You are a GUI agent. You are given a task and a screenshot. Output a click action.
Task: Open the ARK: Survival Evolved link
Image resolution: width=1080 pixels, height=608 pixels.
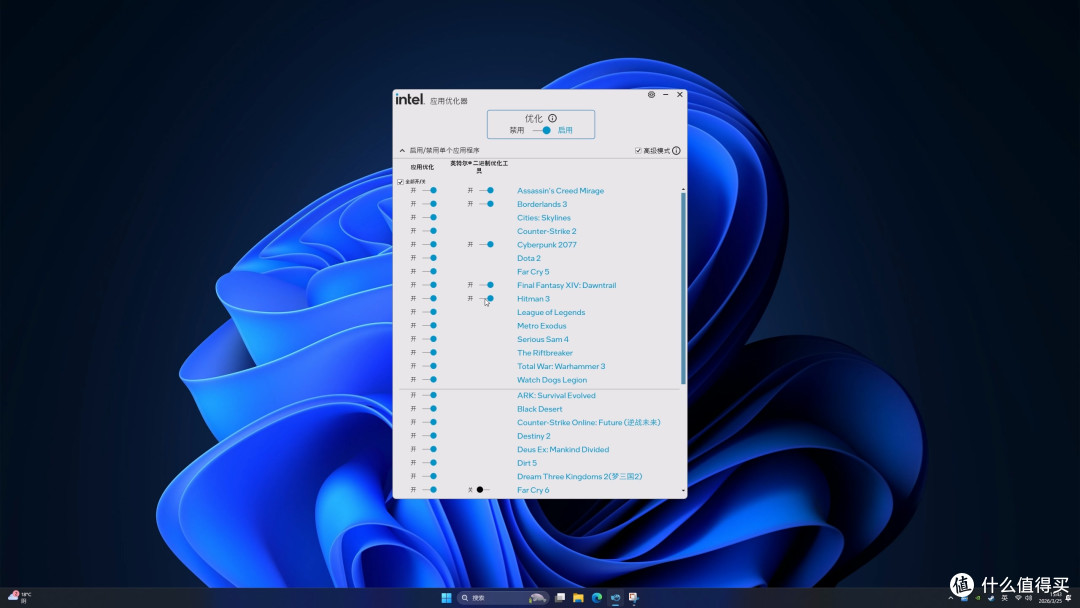click(556, 395)
